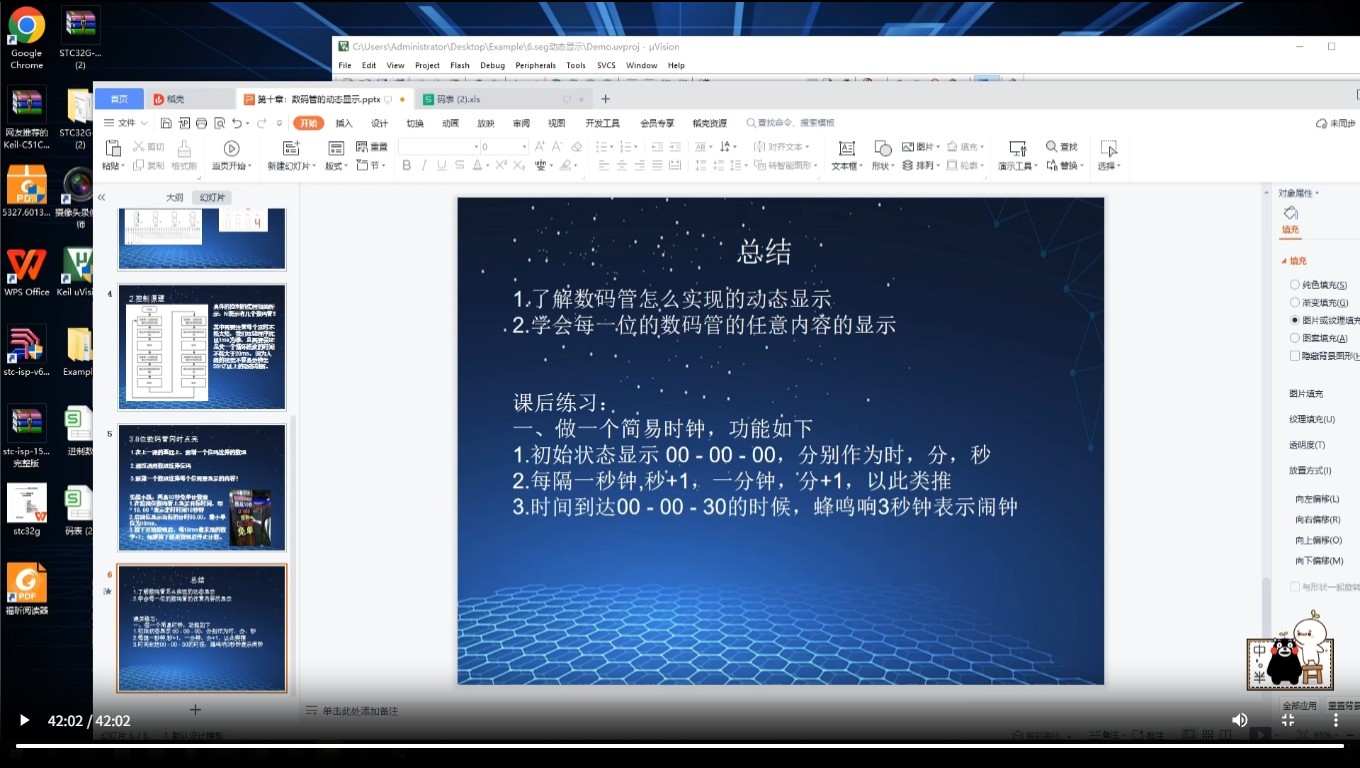The image size is (1360, 768).
Task: Collapse the Fill (填充) section expander
Action: [x=1284, y=261]
